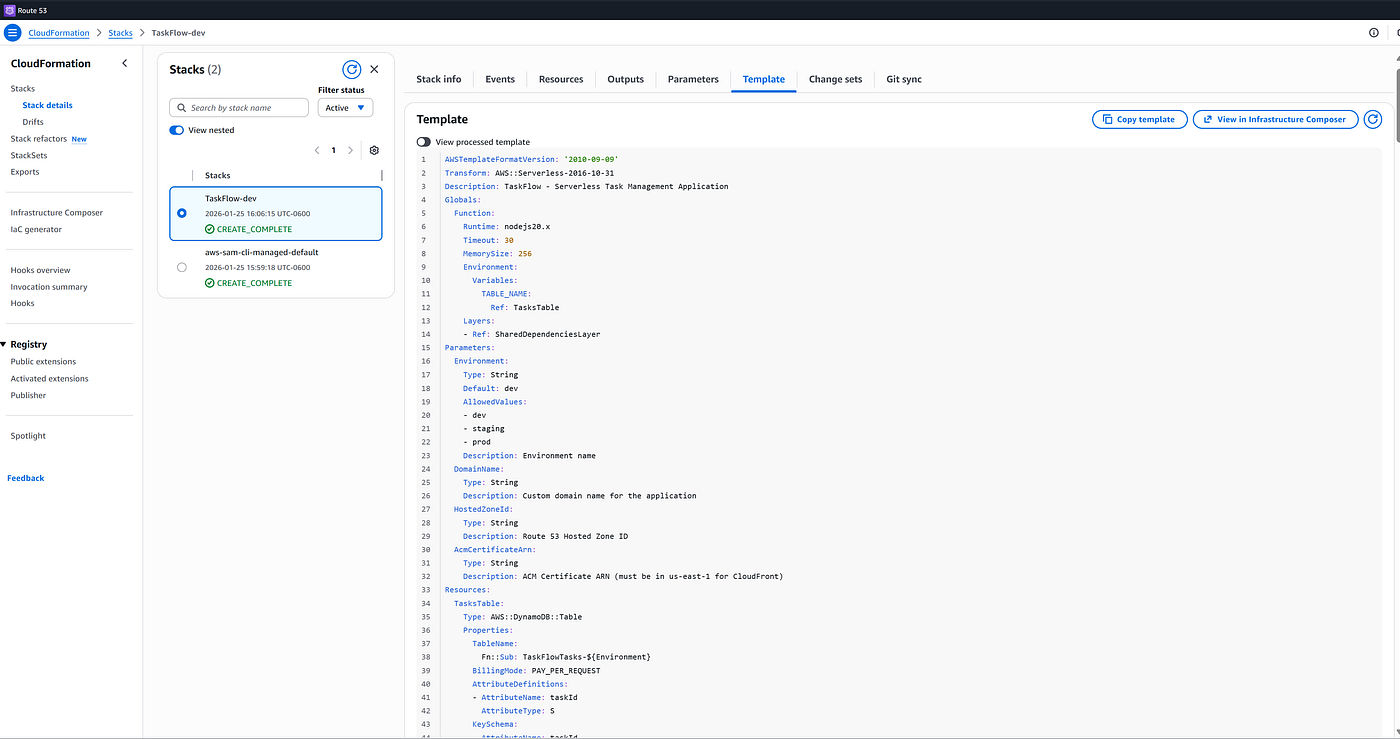Select the Template tab
This screenshot has width=1400, height=739.
(x=764, y=79)
